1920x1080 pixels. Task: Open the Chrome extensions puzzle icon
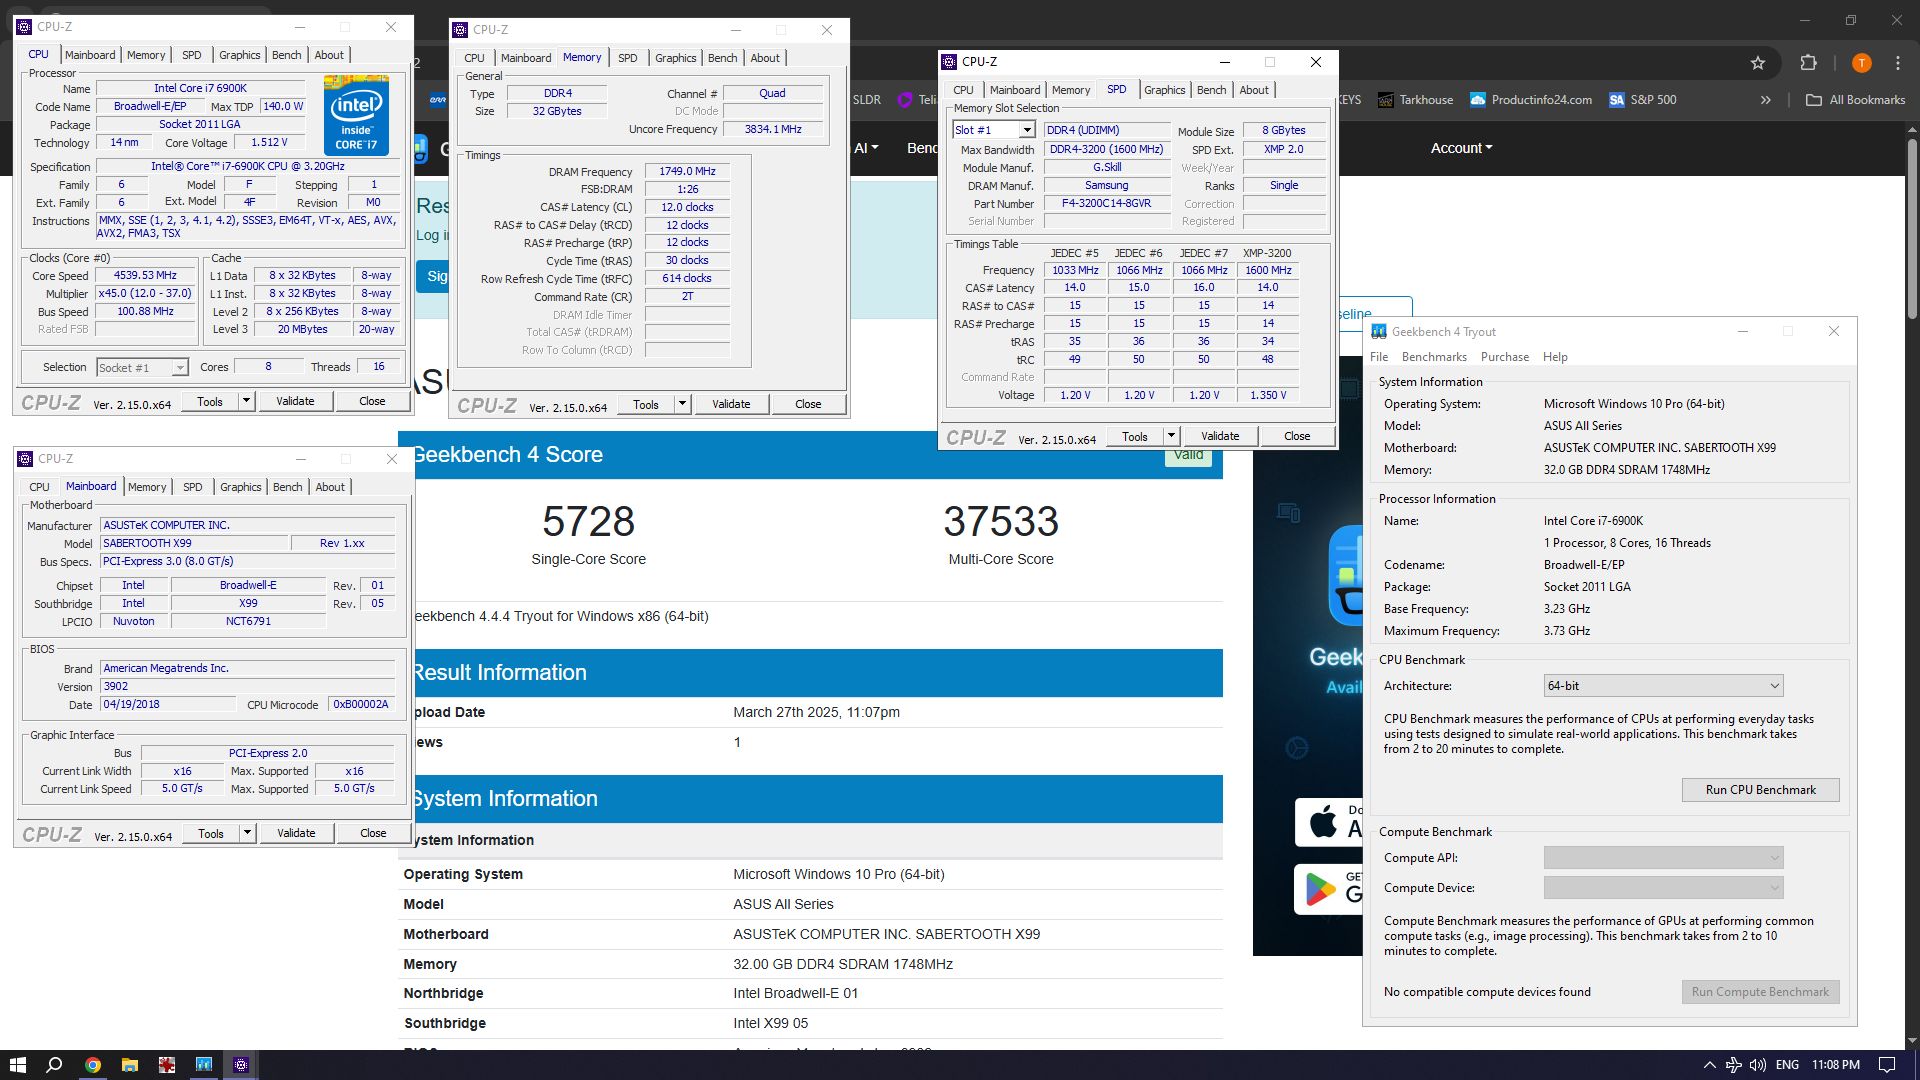click(1808, 63)
